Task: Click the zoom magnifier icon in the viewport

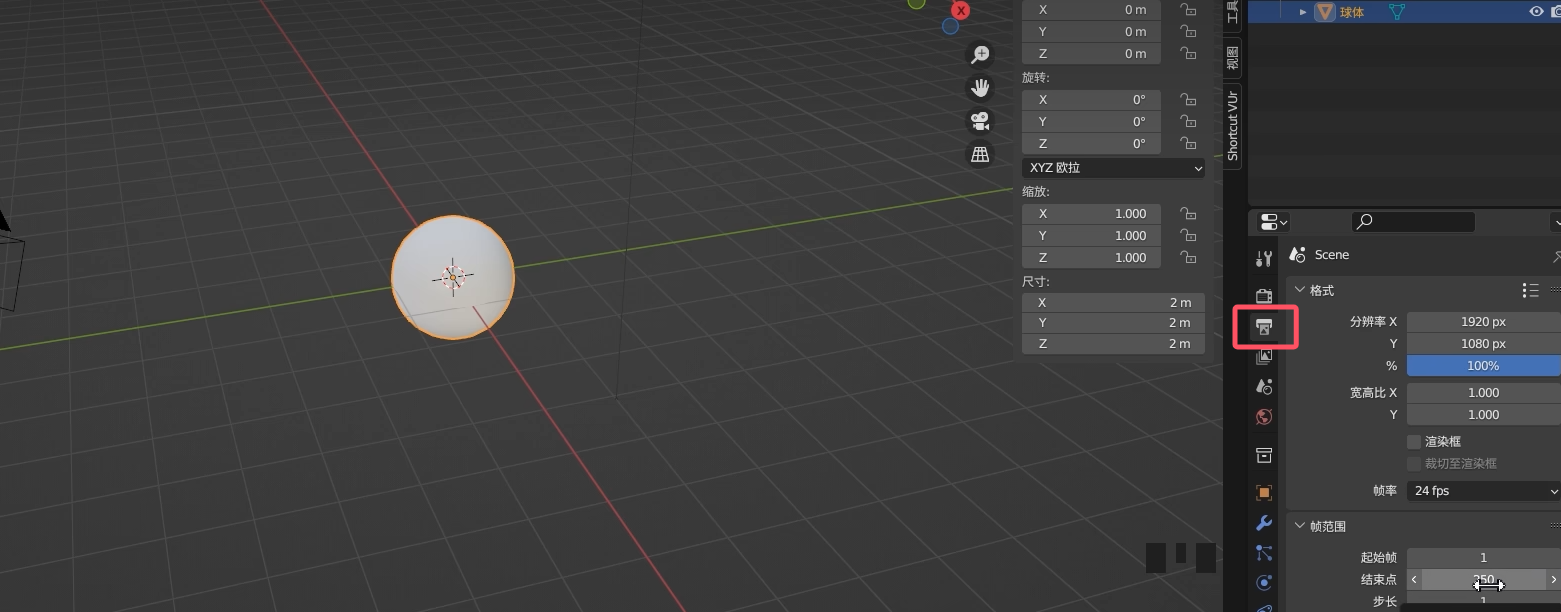Action: (x=980, y=55)
